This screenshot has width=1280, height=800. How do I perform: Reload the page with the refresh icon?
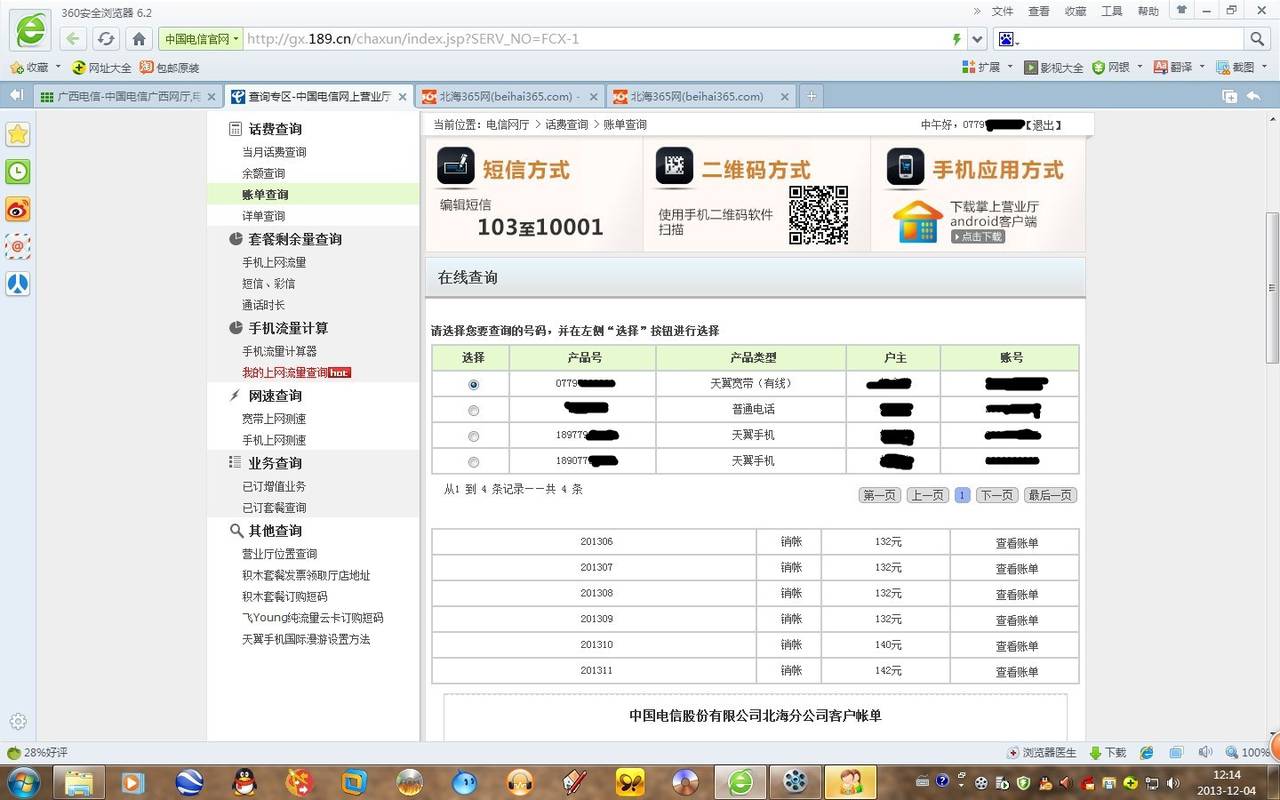106,39
